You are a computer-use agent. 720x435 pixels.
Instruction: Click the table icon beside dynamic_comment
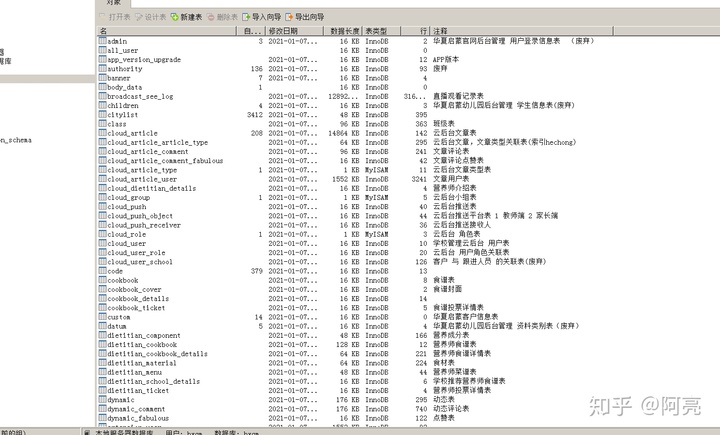click(x=102, y=408)
